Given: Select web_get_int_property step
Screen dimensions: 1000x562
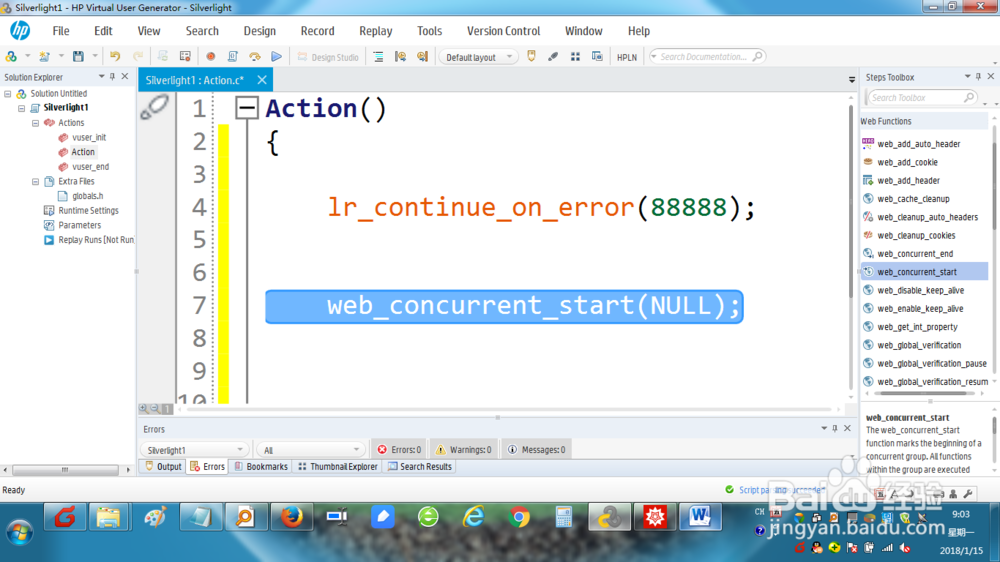Looking at the screenshot, I should [917, 327].
